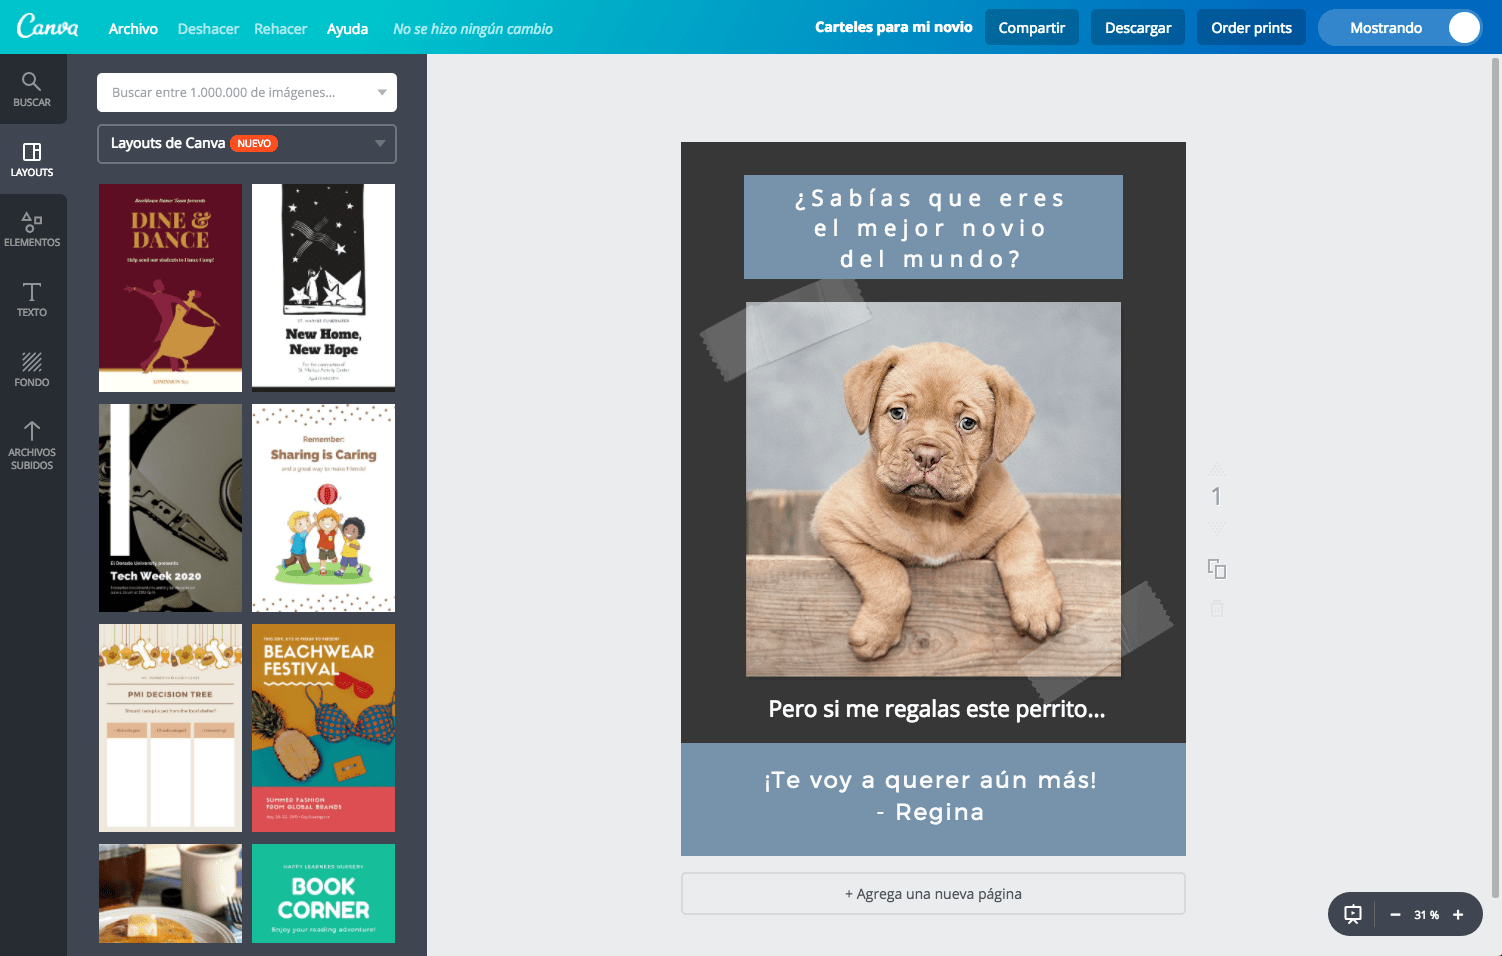The width and height of the screenshot is (1502, 956).
Task: Select the Layouts sidebar icon
Action: 32,158
